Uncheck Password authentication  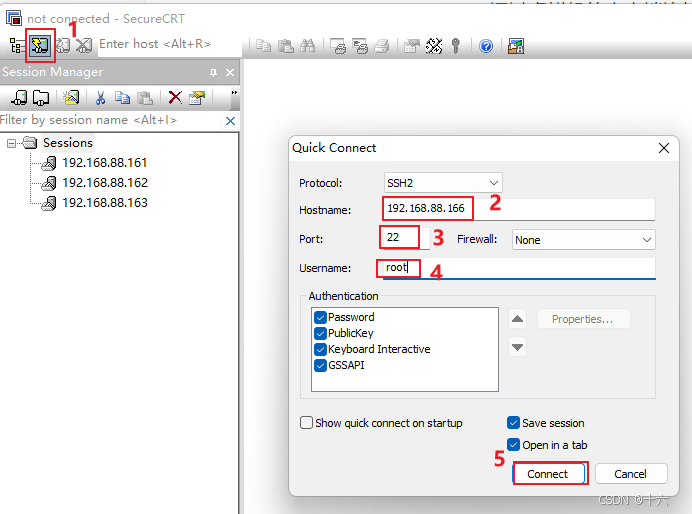(x=320, y=317)
